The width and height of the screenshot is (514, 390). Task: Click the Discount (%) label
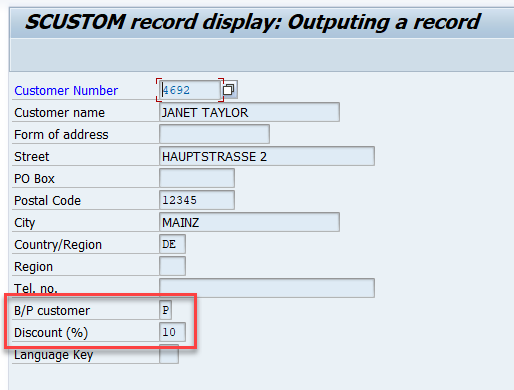click(51, 333)
